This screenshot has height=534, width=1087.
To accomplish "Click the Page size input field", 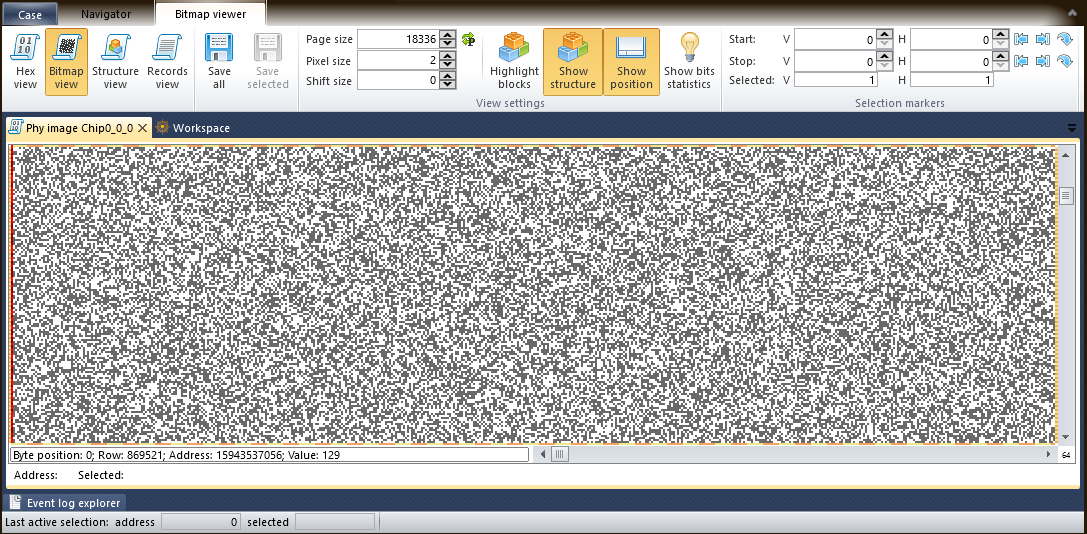I will (x=399, y=40).
